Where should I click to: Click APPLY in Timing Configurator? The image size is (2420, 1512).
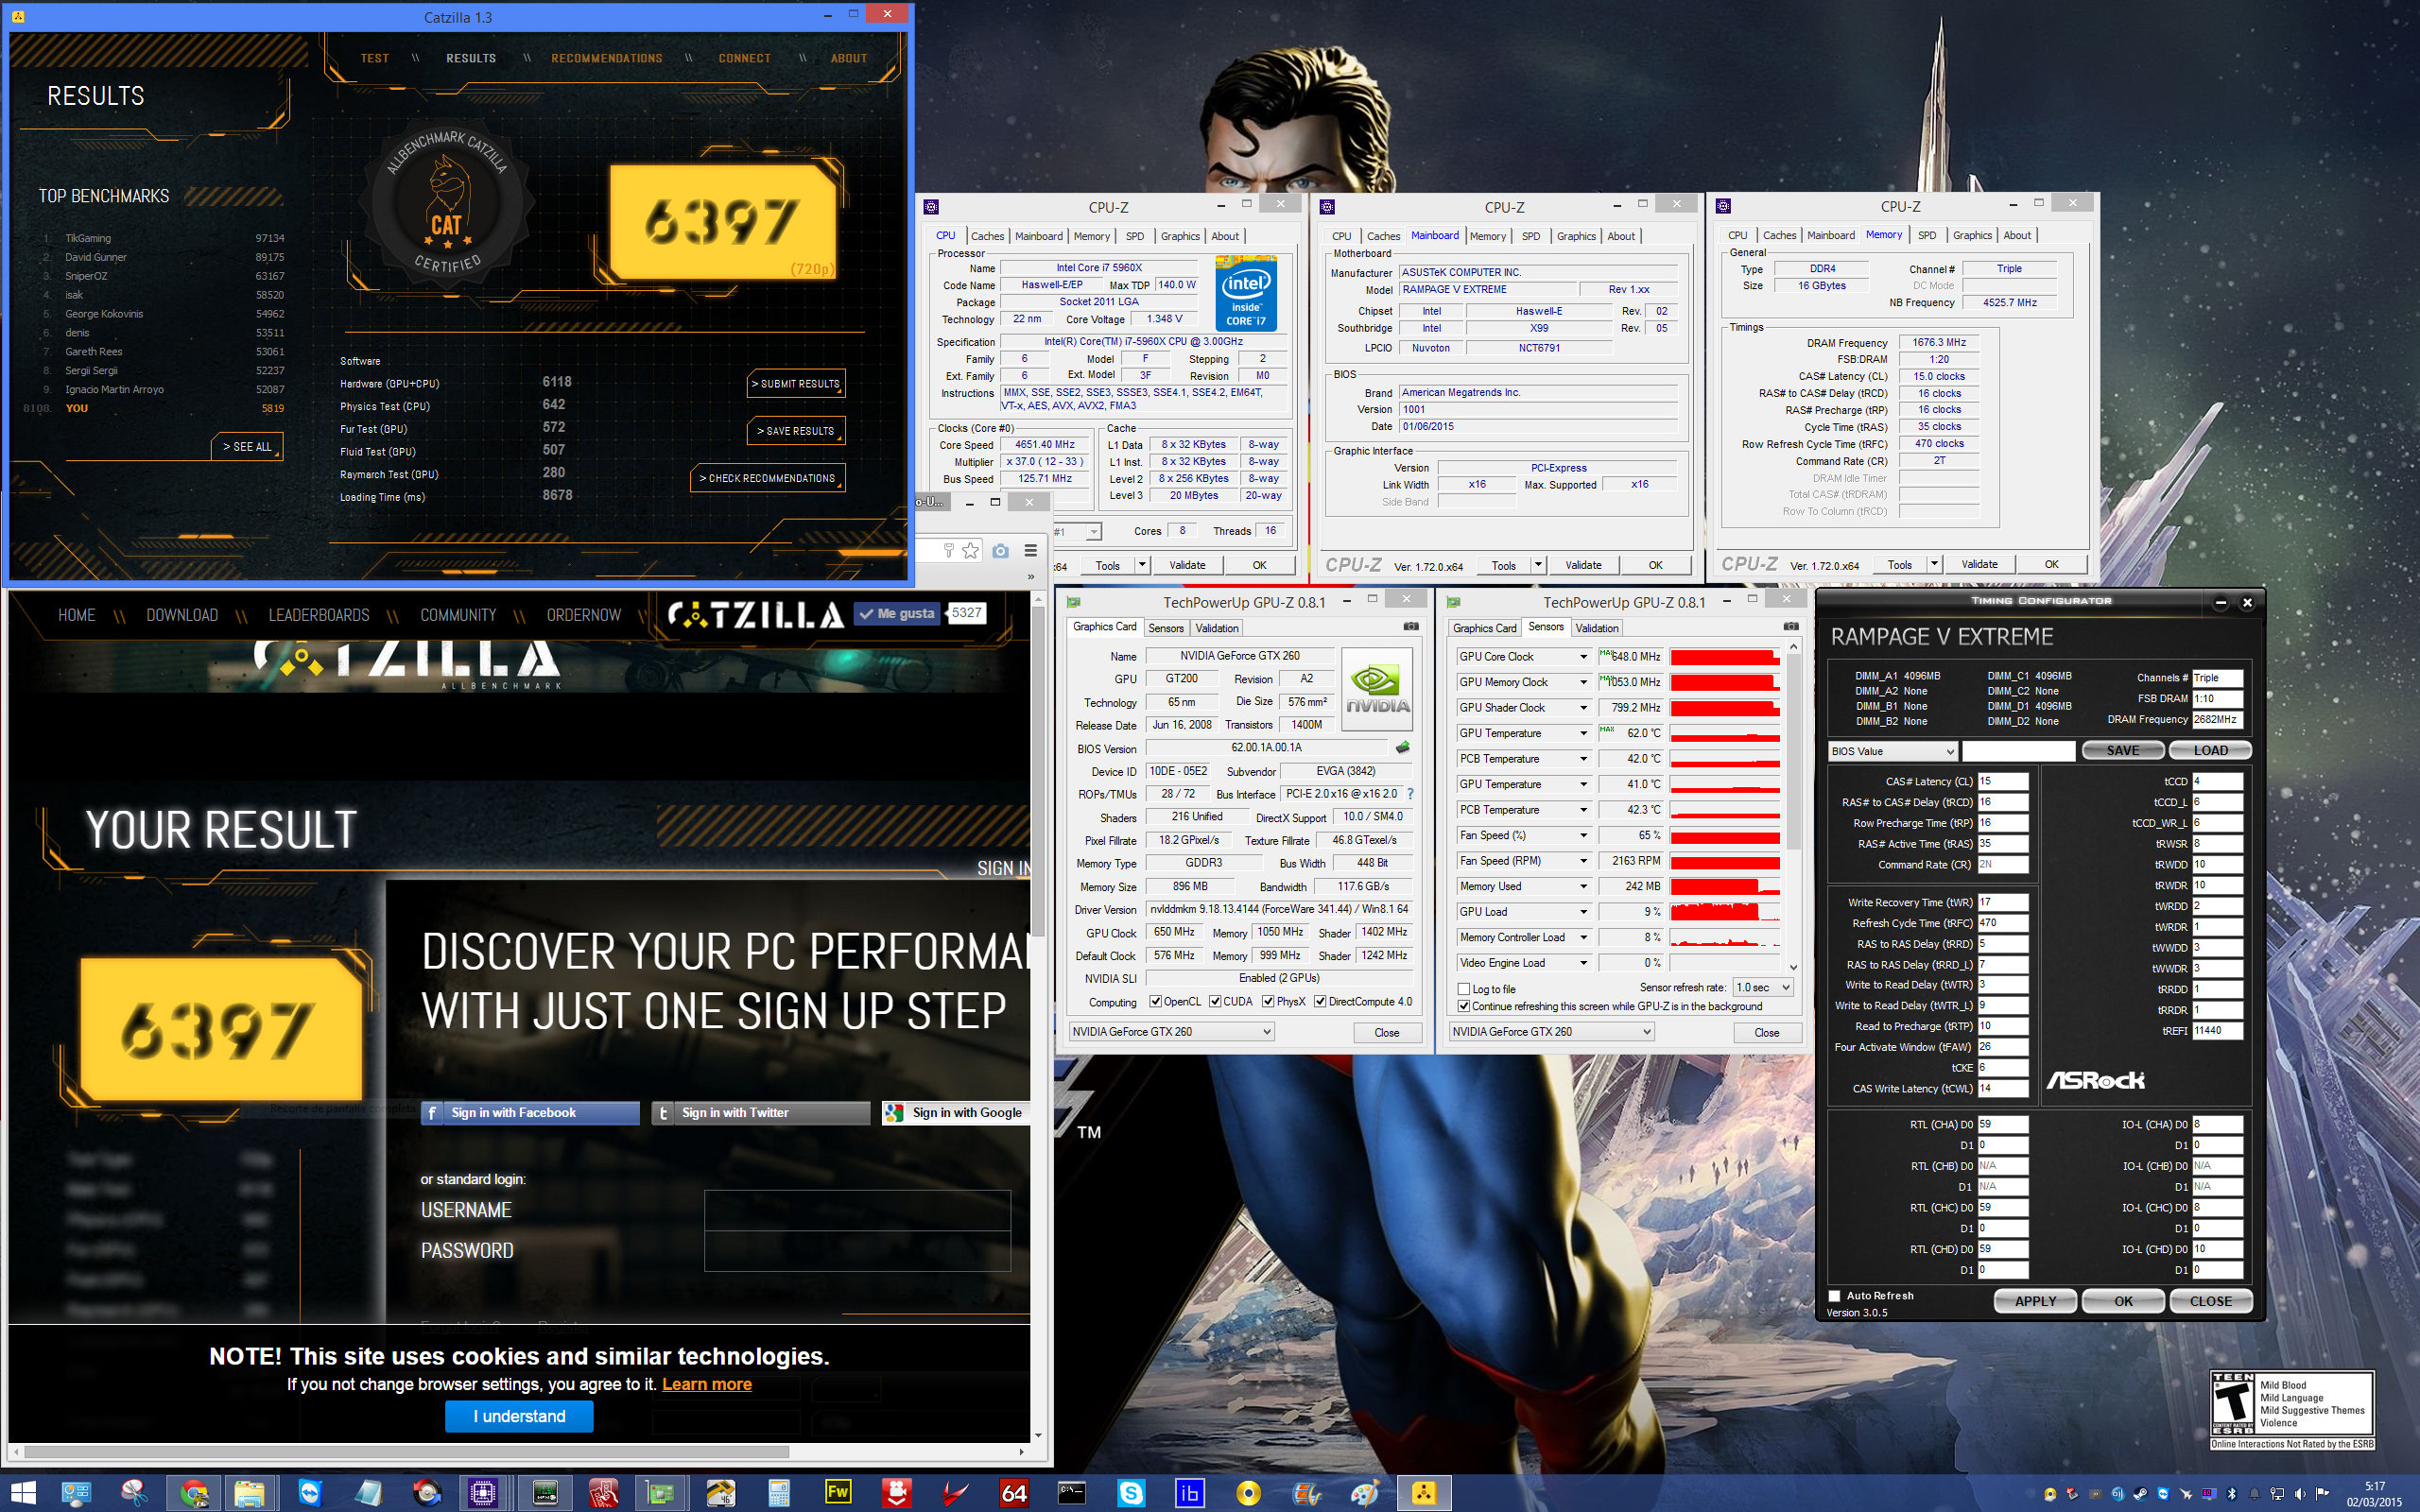tap(2035, 1302)
